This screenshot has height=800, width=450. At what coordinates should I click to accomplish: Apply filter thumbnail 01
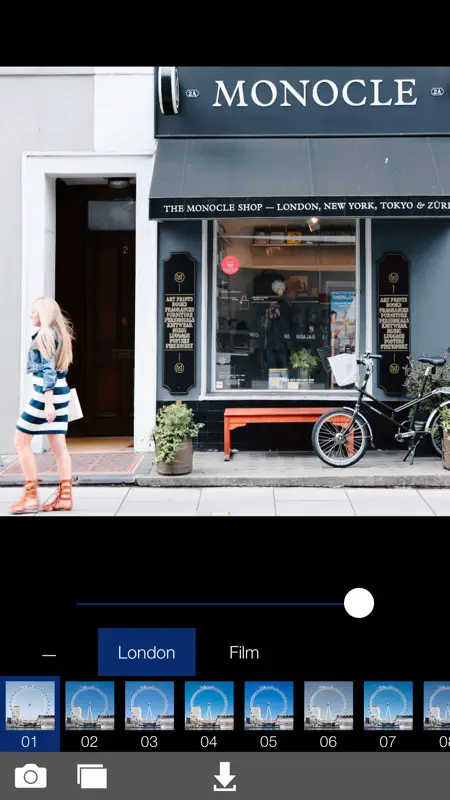coord(30,714)
